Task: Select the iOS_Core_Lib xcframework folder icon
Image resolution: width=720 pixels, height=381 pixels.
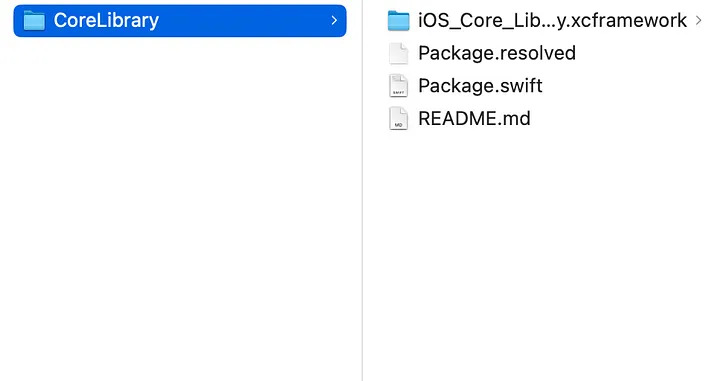Action: (398, 21)
